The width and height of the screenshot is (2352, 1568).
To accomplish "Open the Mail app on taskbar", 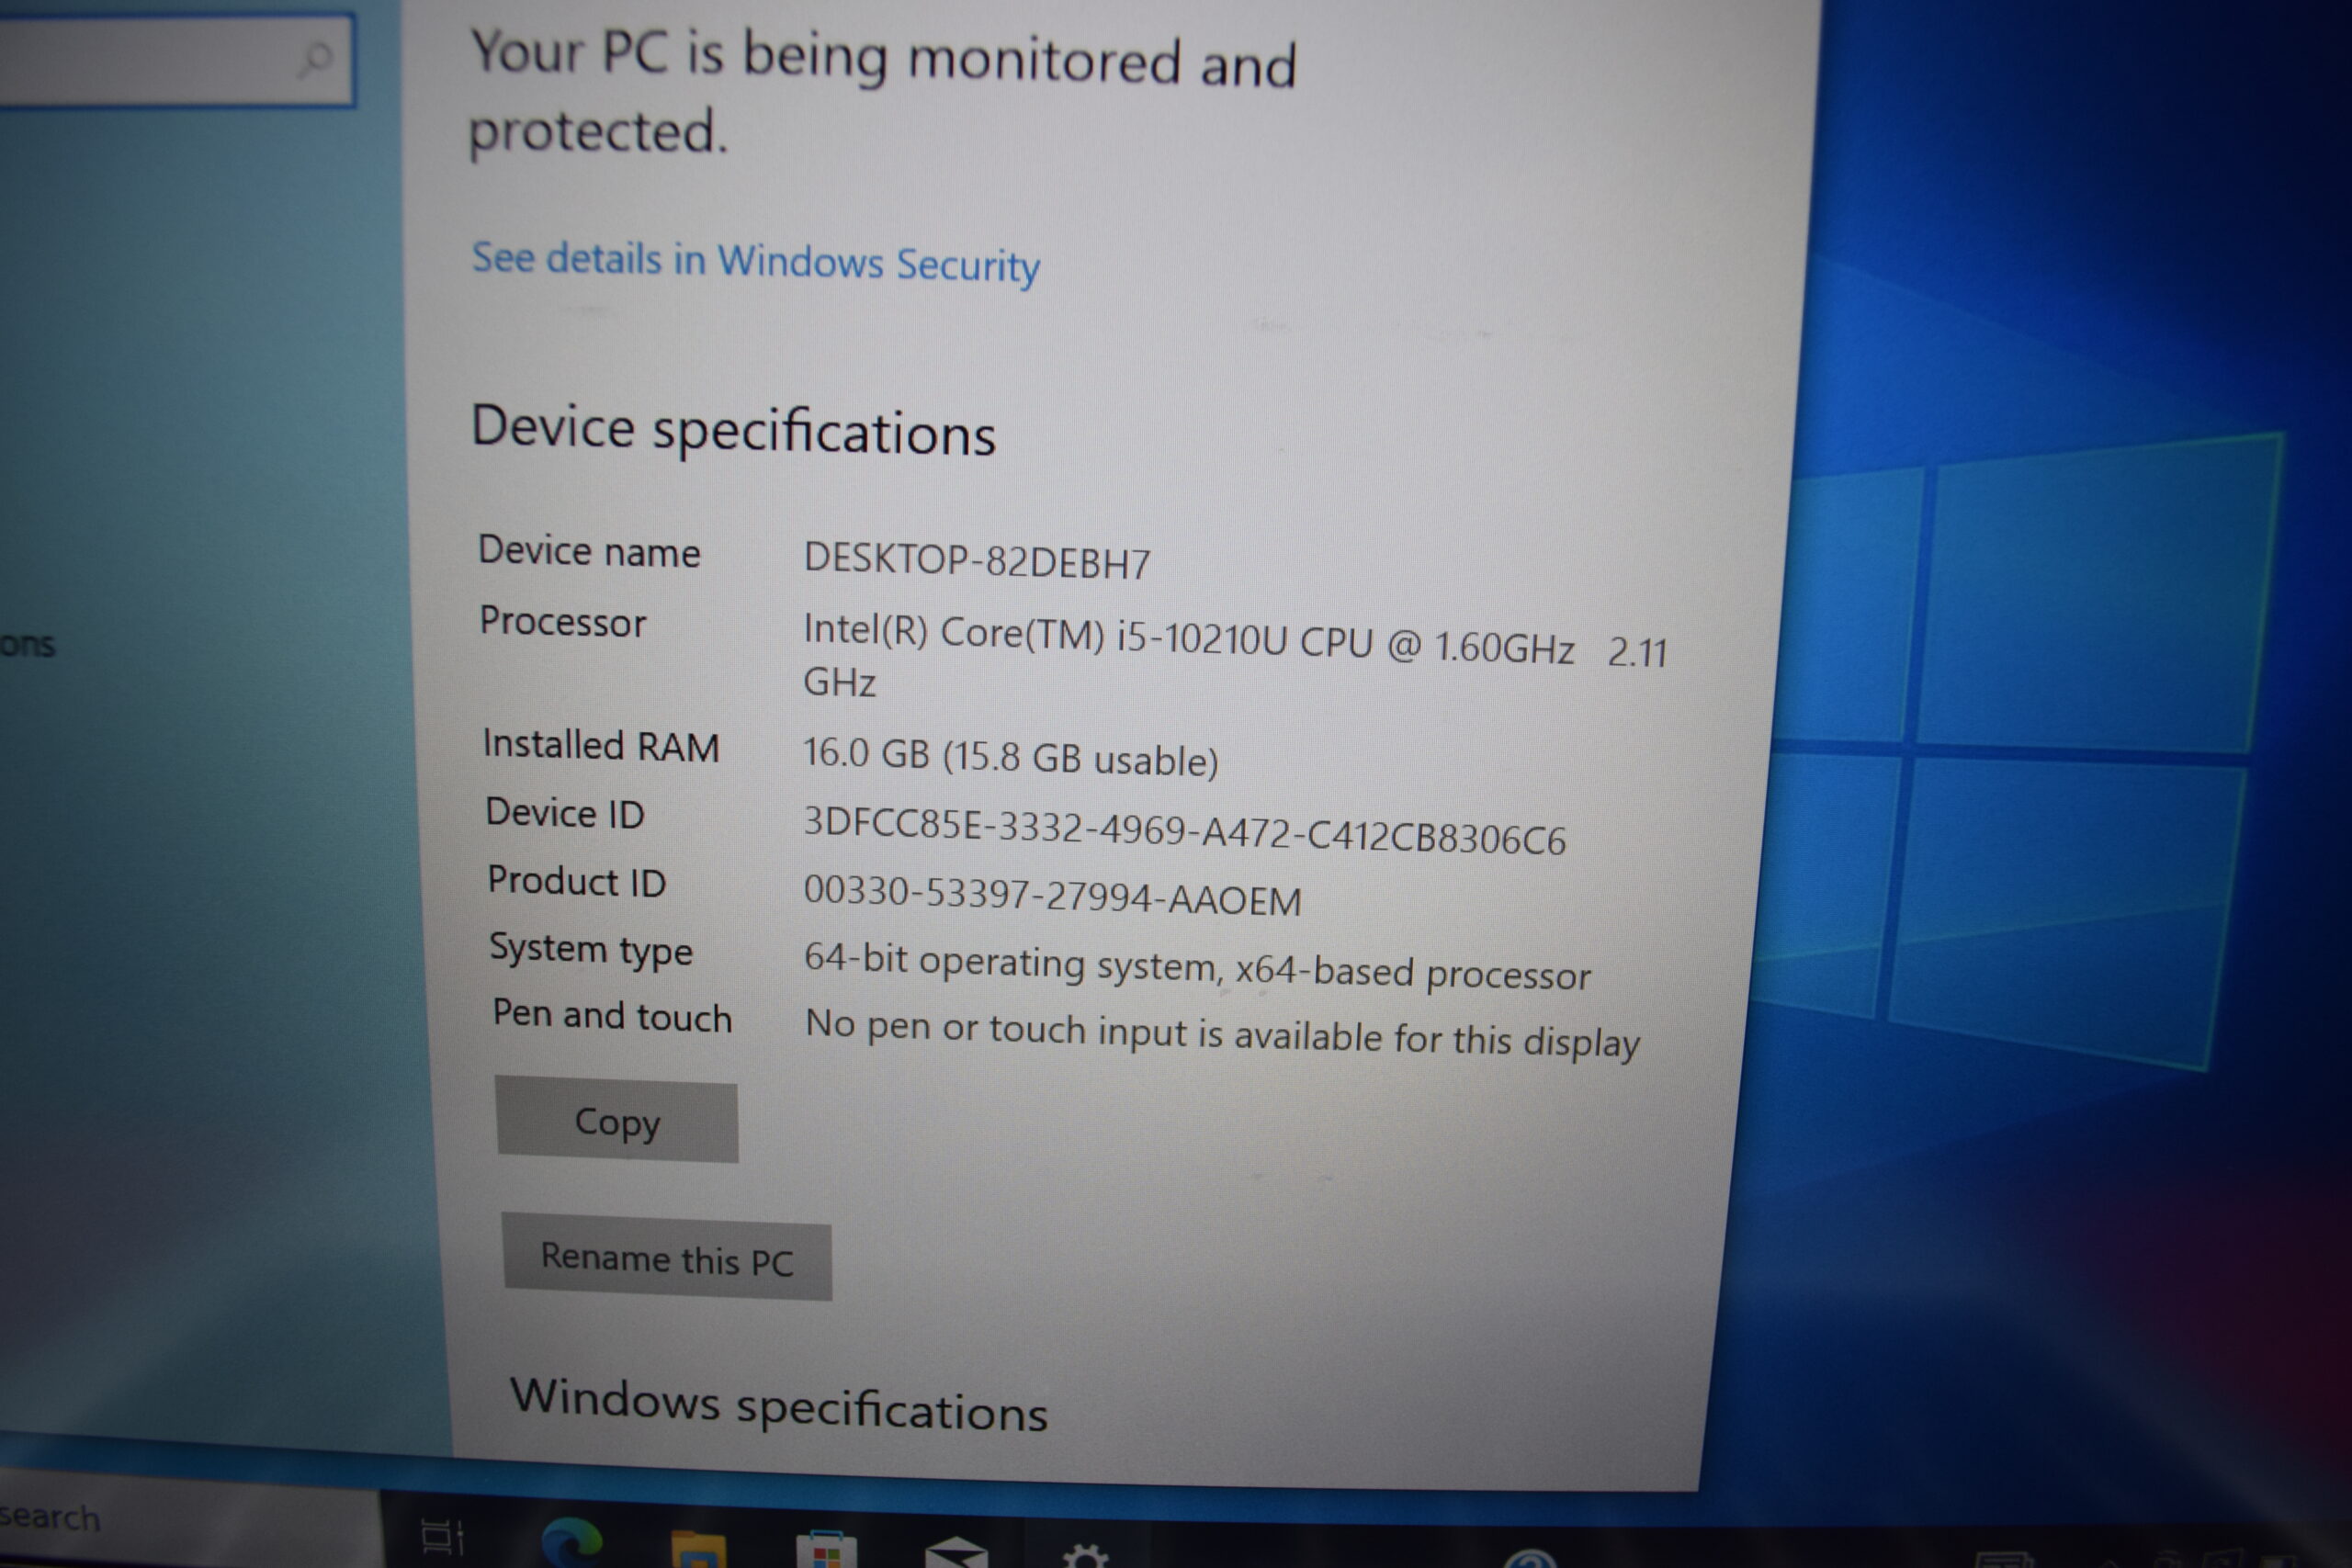I will 957,1553.
